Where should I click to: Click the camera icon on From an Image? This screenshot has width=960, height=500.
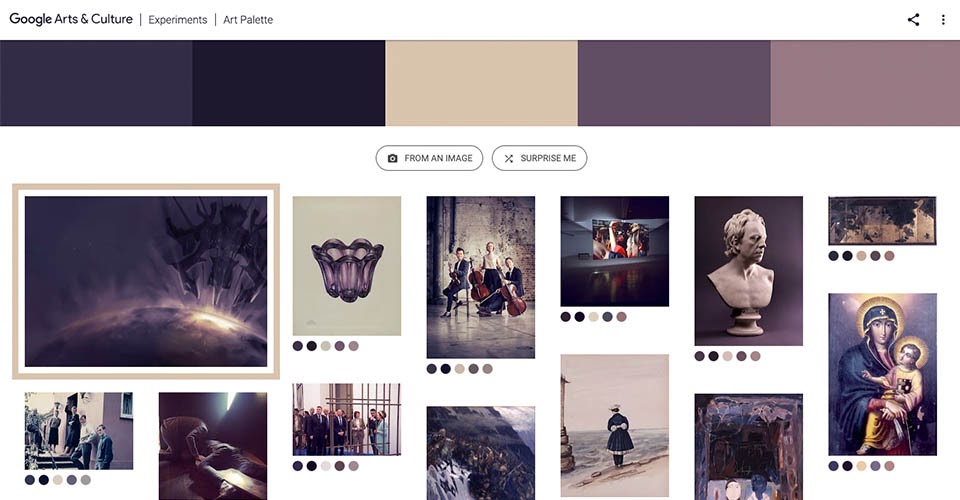tap(392, 158)
